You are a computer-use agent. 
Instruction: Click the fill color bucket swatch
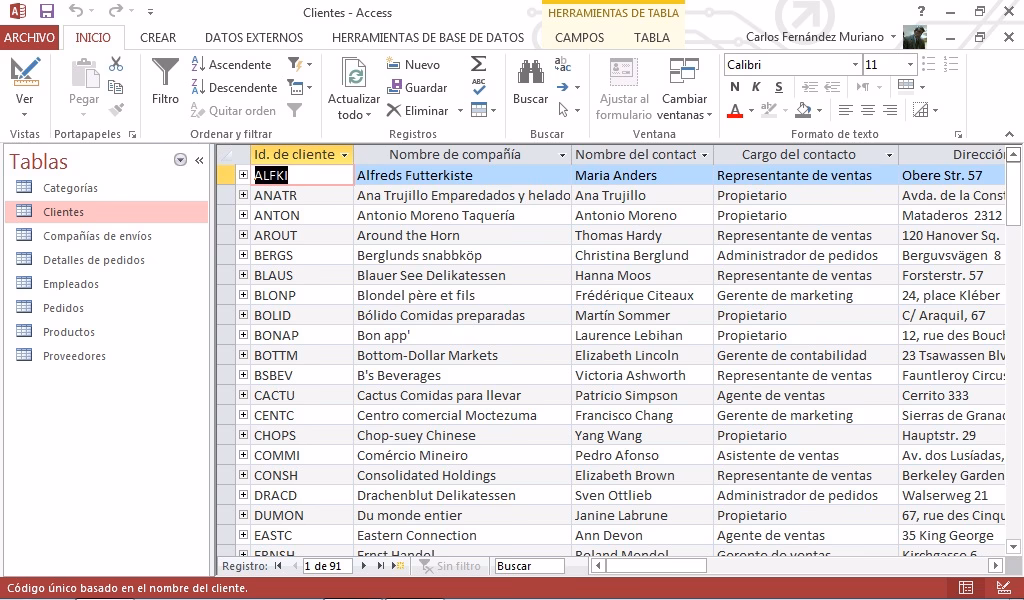803,110
